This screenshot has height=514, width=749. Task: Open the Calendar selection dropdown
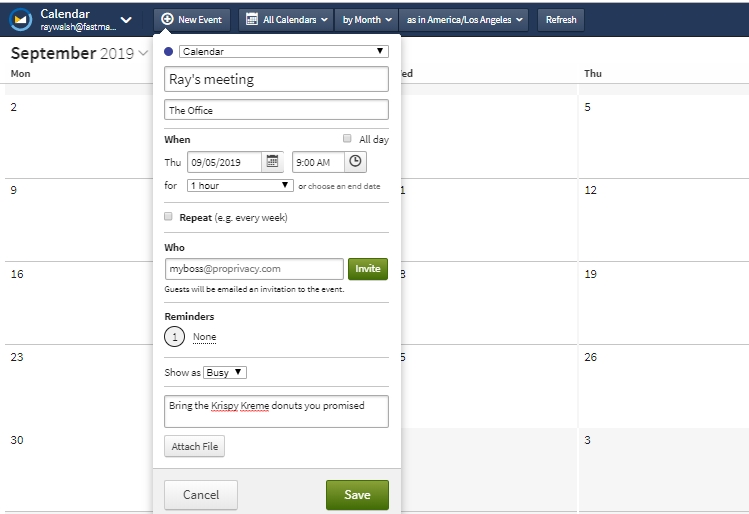[x=284, y=52]
